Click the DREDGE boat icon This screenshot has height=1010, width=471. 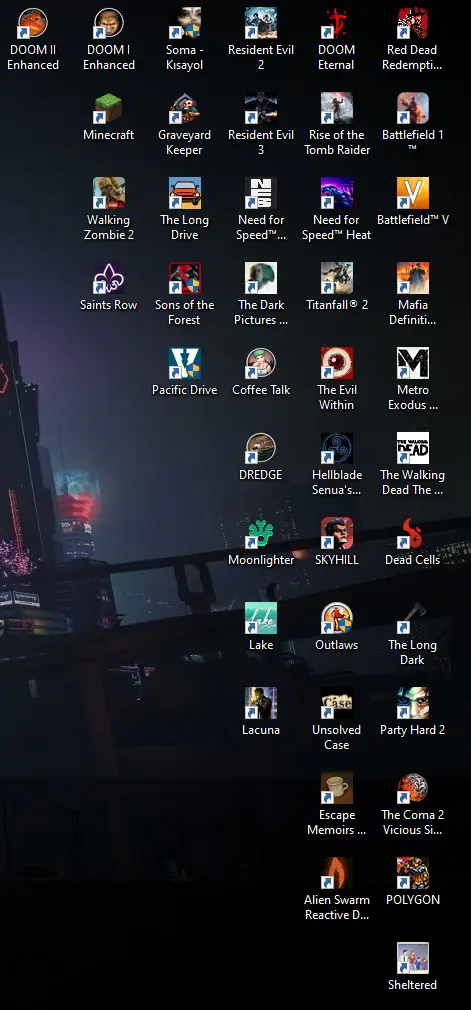(261, 449)
